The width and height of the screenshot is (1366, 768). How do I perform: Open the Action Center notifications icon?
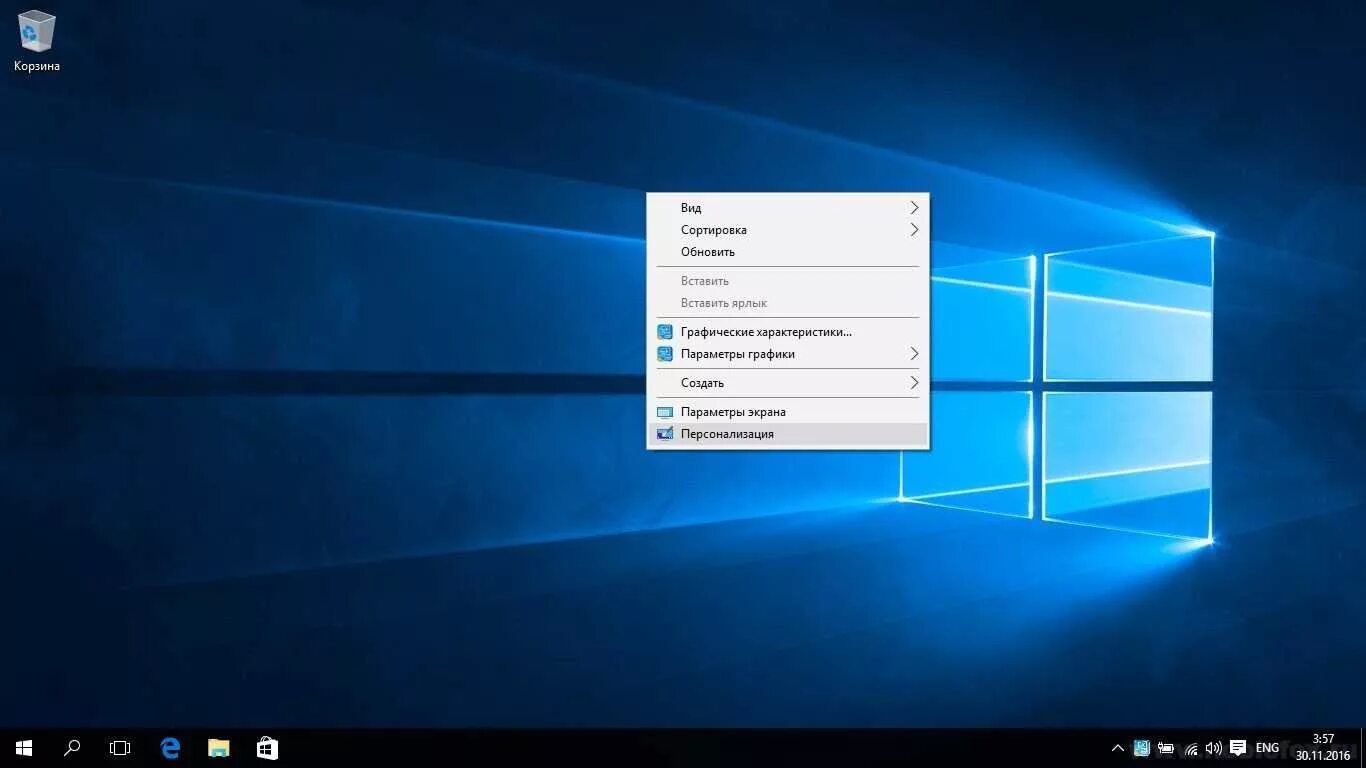point(1238,748)
